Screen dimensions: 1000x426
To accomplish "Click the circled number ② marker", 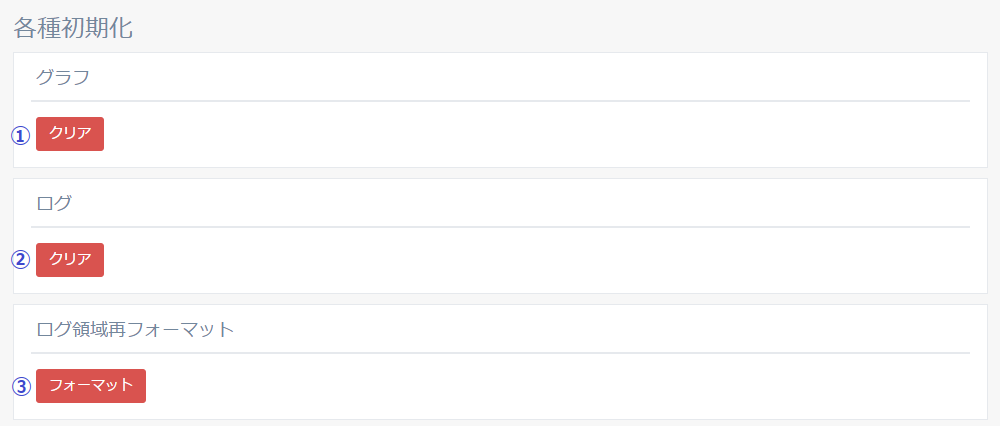I will (x=21, y=260).
